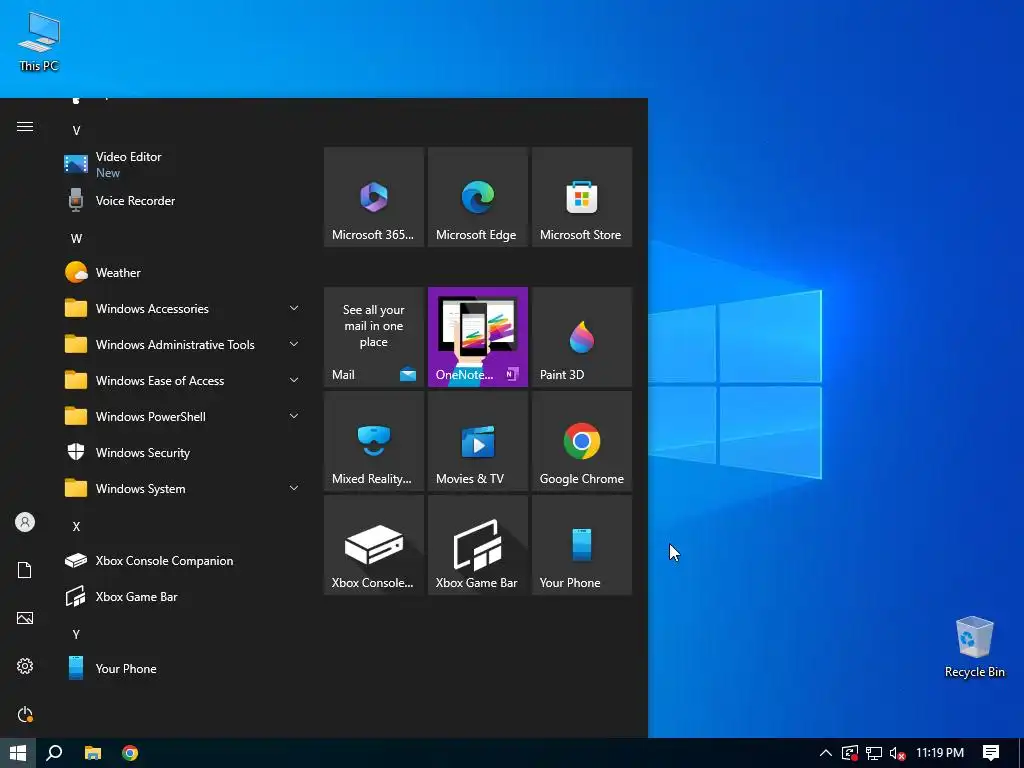Open Windows Security in app list
The height and width of the screenshot is (768, 1024).
click(x=183, y=453)
